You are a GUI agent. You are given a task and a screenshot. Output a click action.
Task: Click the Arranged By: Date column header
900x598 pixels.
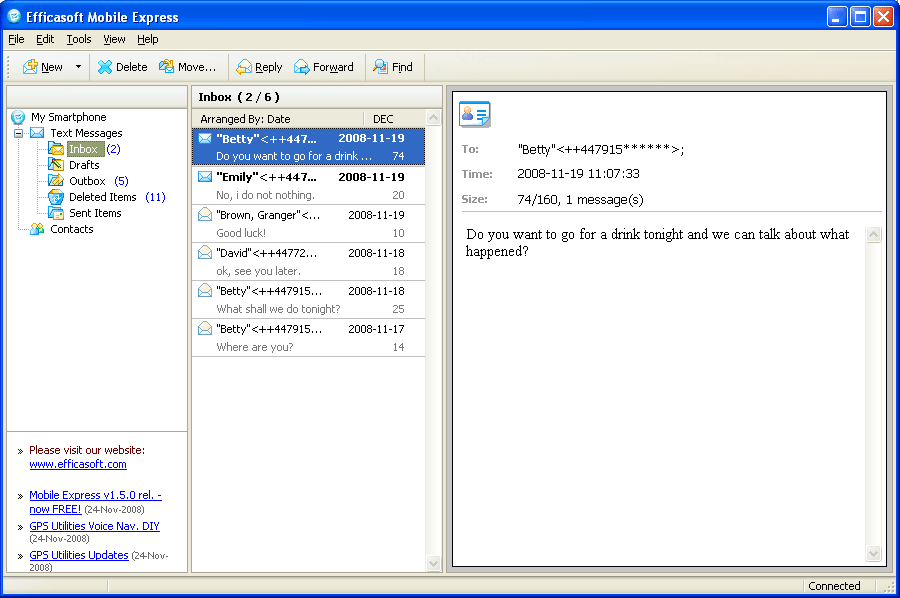coord(276,119)
